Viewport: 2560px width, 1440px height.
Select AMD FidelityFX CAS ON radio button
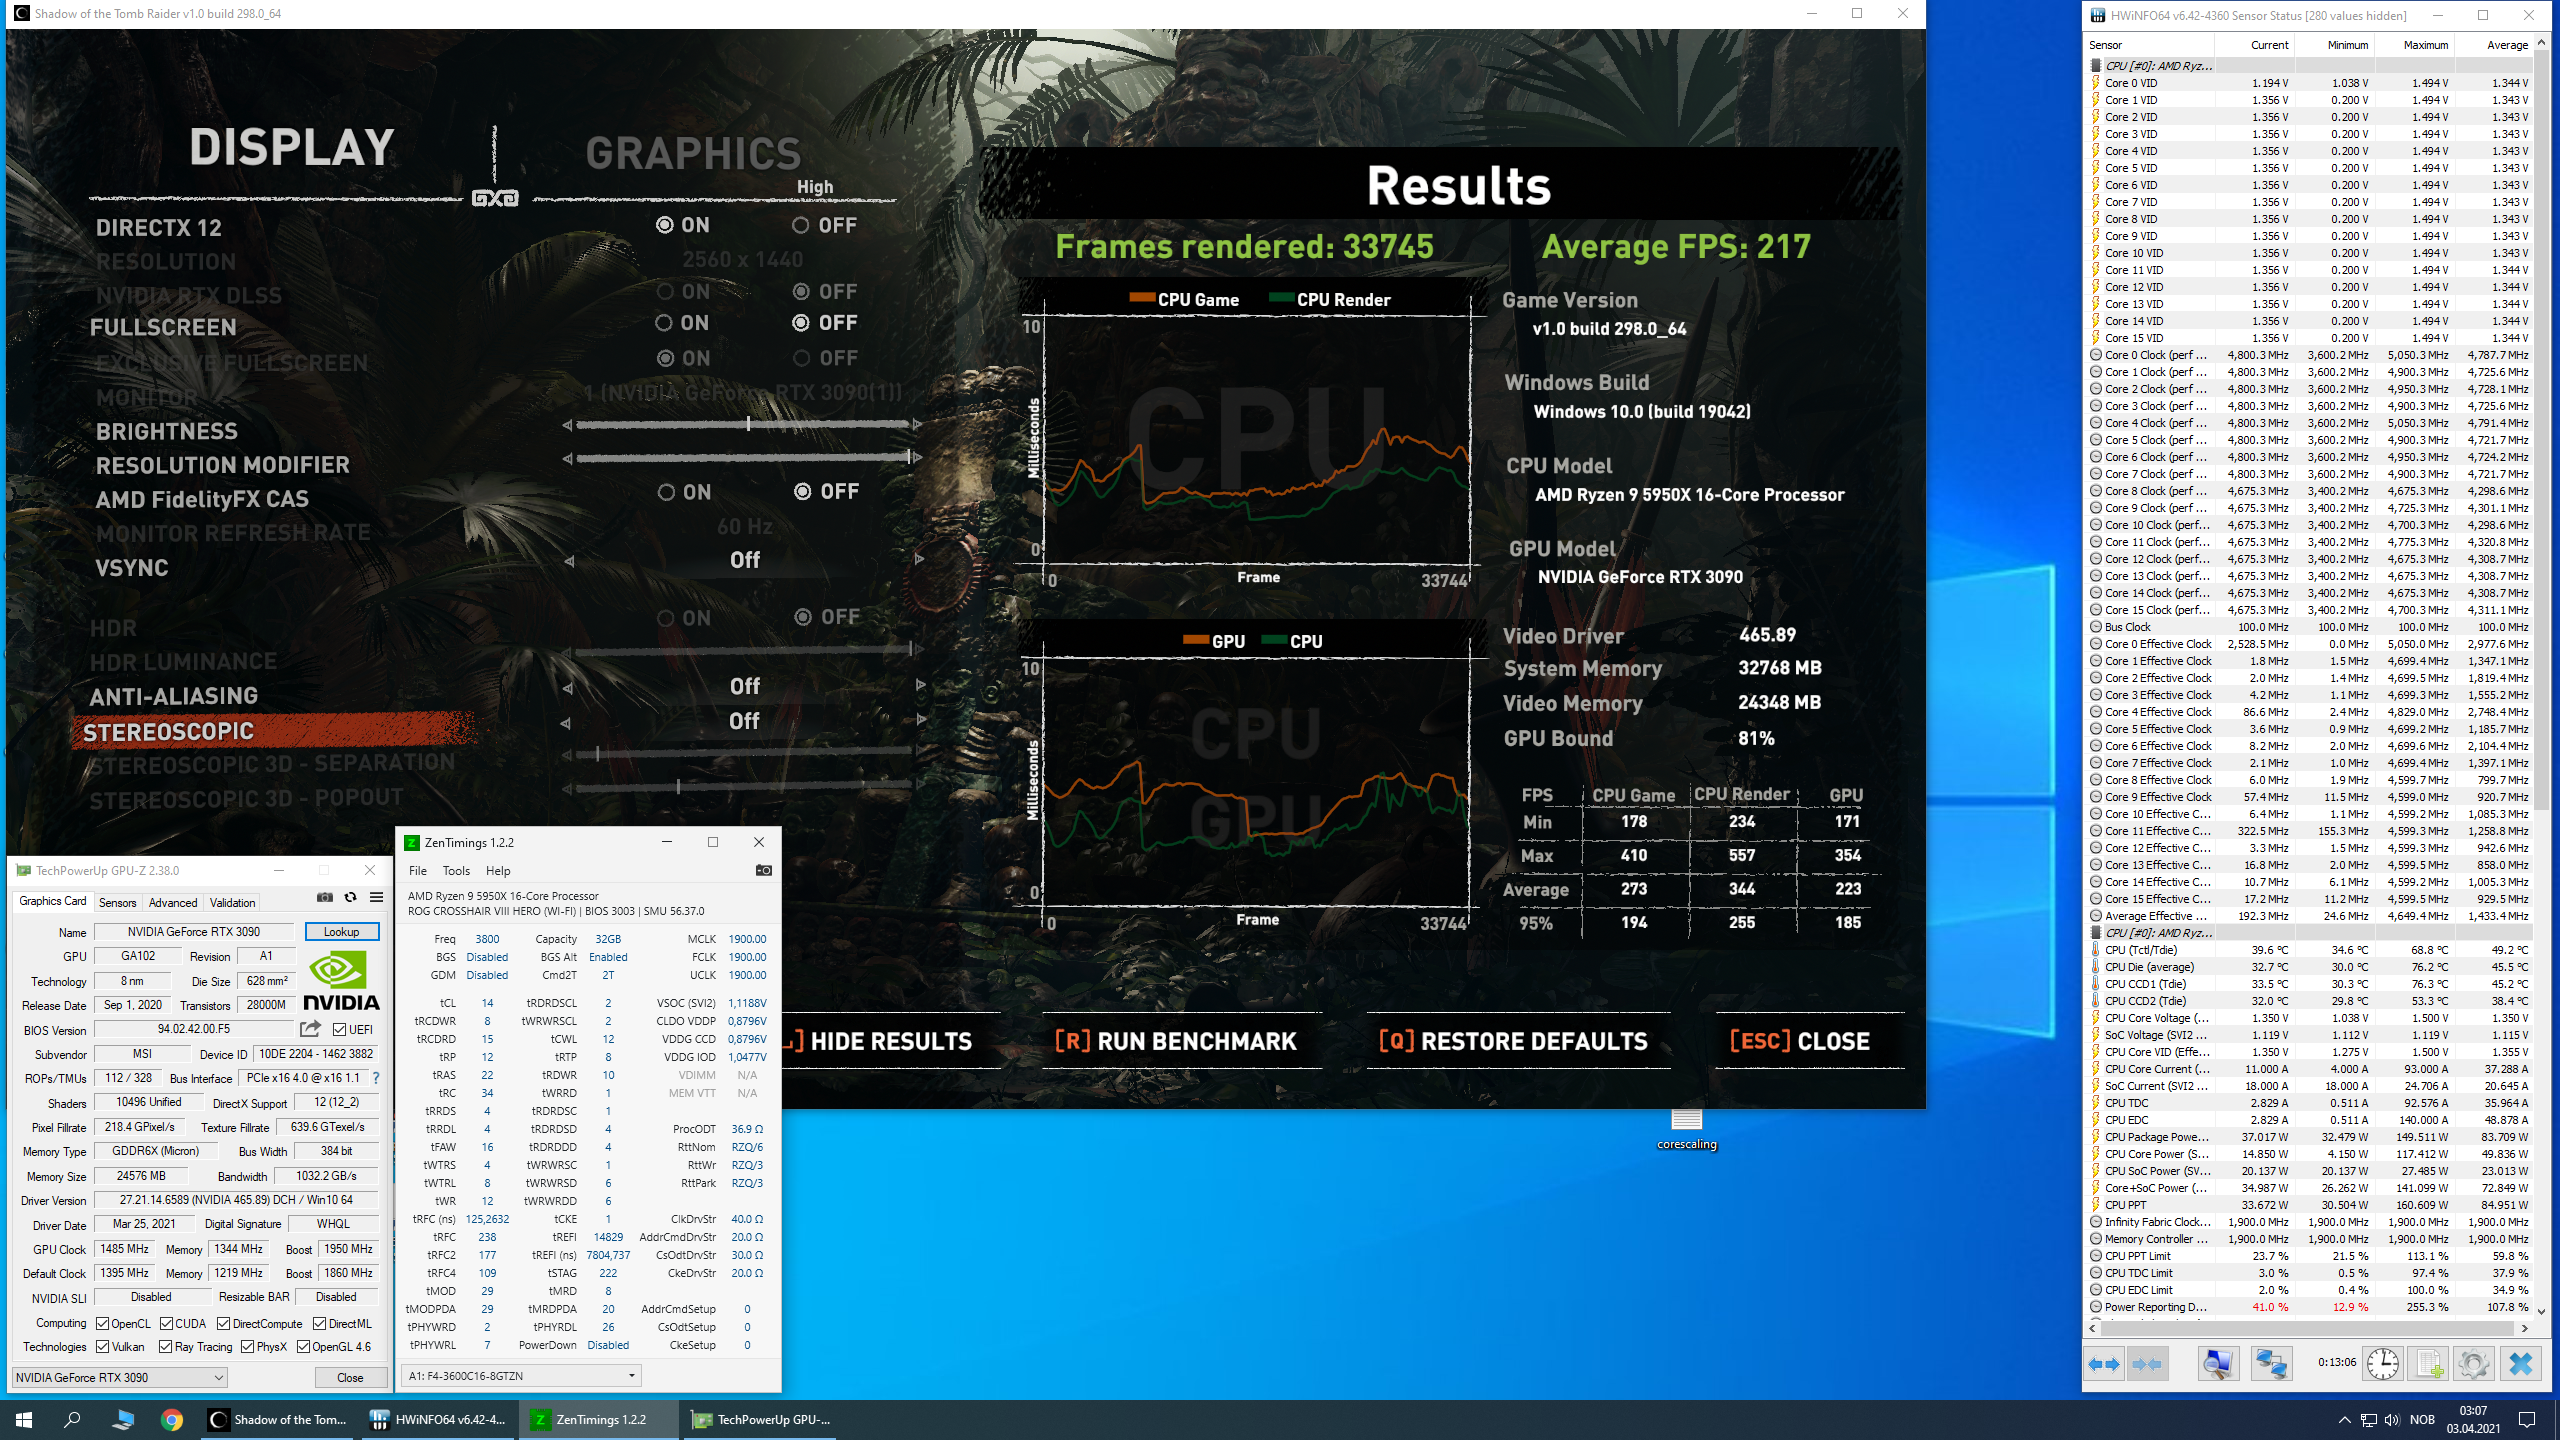point(666,492)
